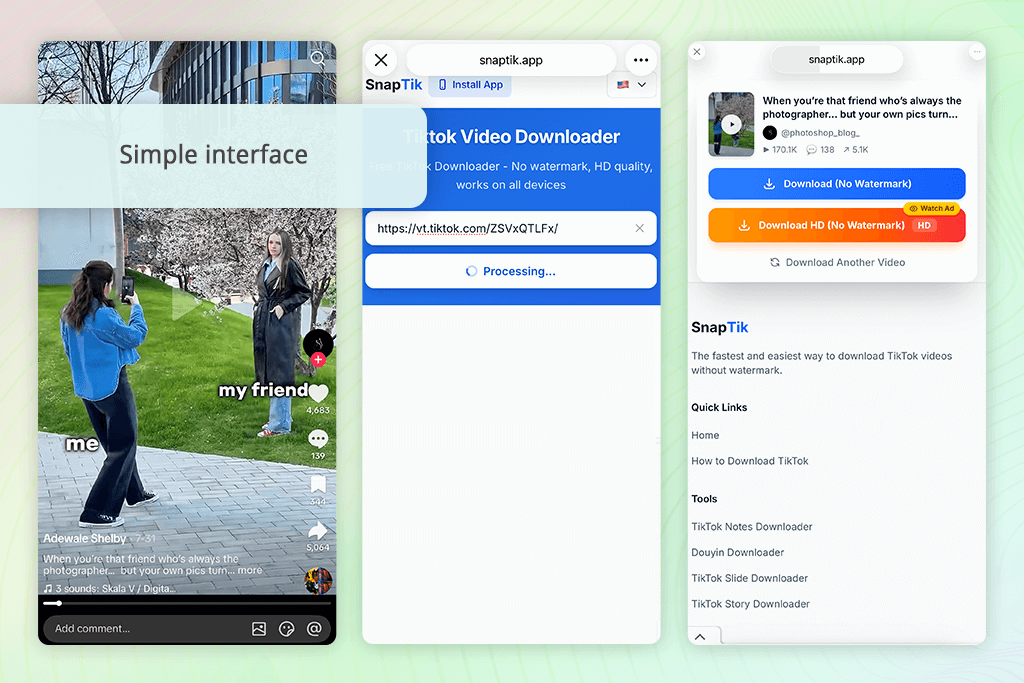Tap the @ mention icon
1024x683 pixels.
pyautogui.click(x=314, y=629)
